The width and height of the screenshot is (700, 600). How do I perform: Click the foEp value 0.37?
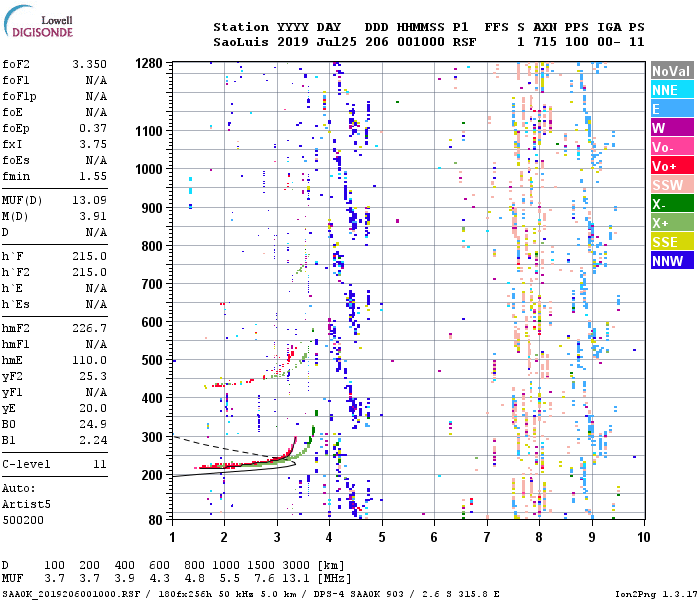pyautogui.click(x=93, y=128)
